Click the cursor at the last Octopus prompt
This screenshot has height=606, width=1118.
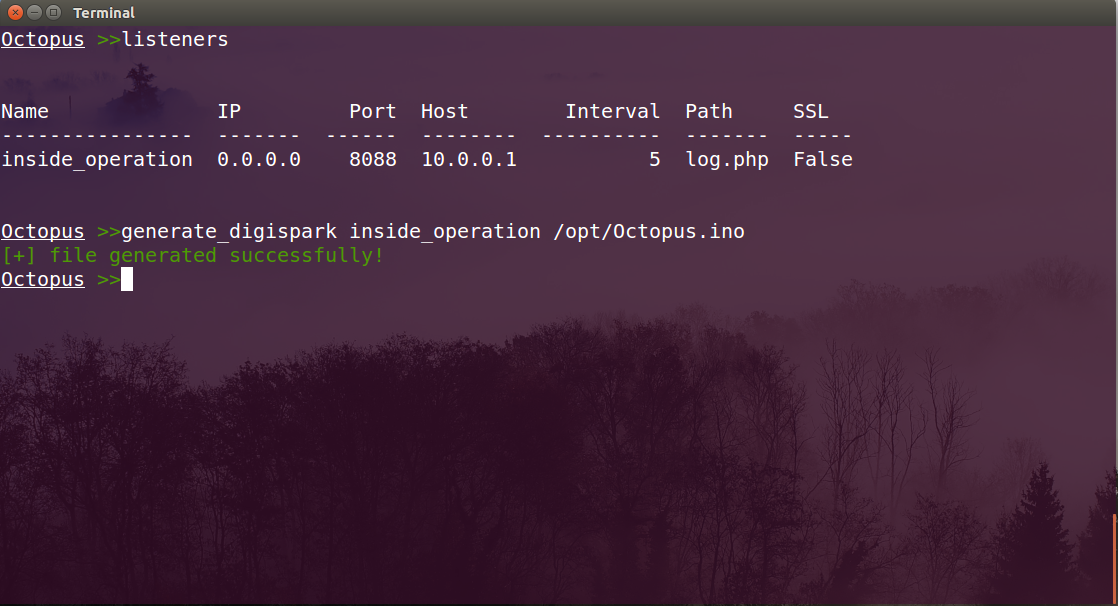pos(127,279)
